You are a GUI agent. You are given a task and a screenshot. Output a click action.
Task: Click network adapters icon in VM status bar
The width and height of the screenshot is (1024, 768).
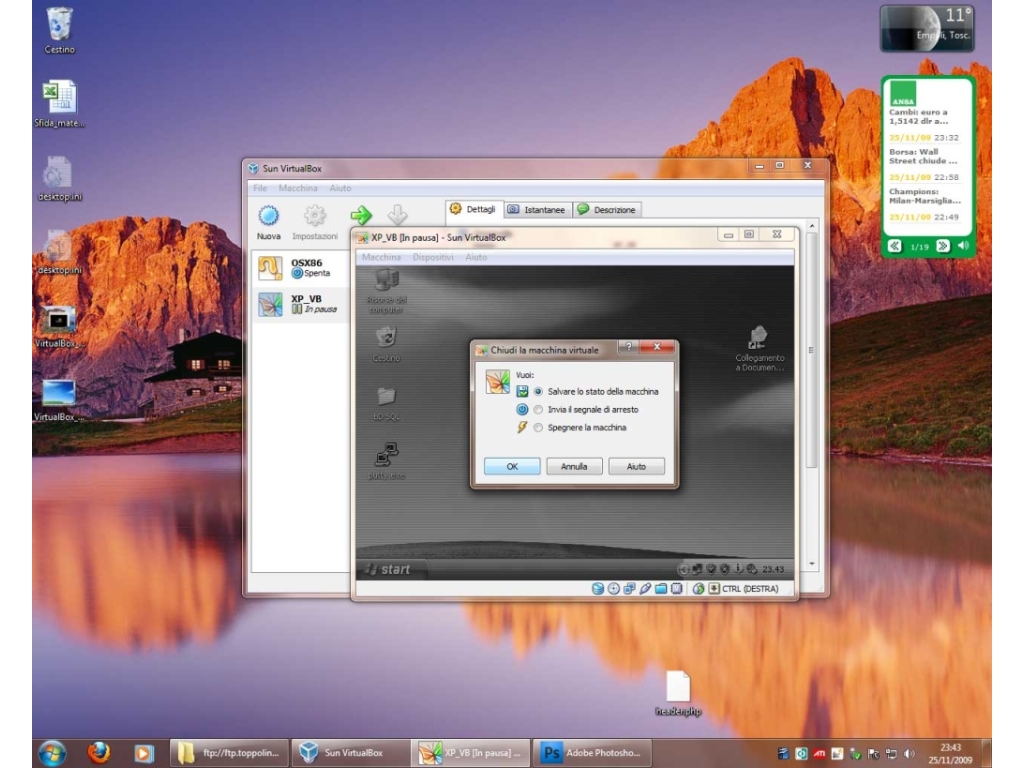pos(629,588)
